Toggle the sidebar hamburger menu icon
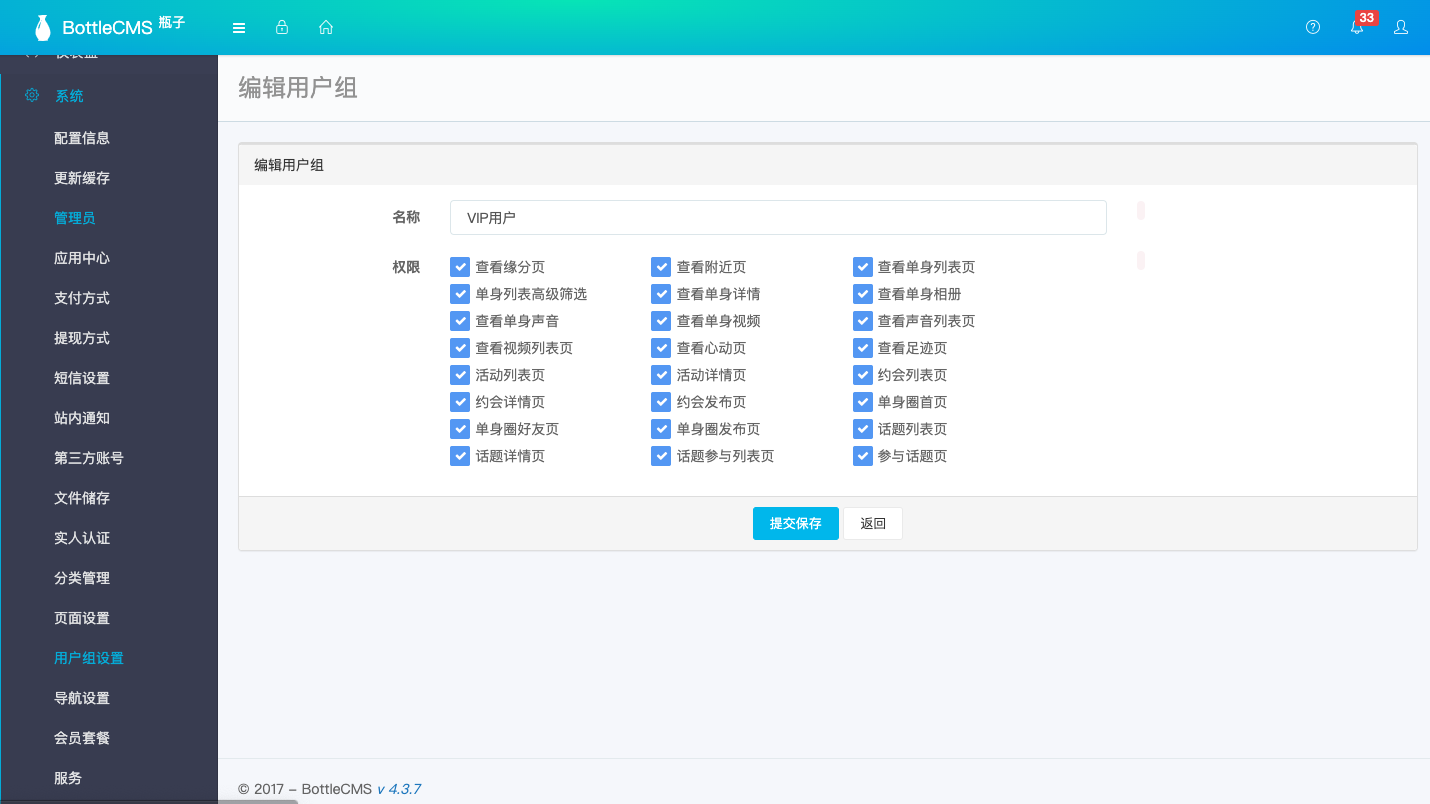1430x804 pixels. 239,28
